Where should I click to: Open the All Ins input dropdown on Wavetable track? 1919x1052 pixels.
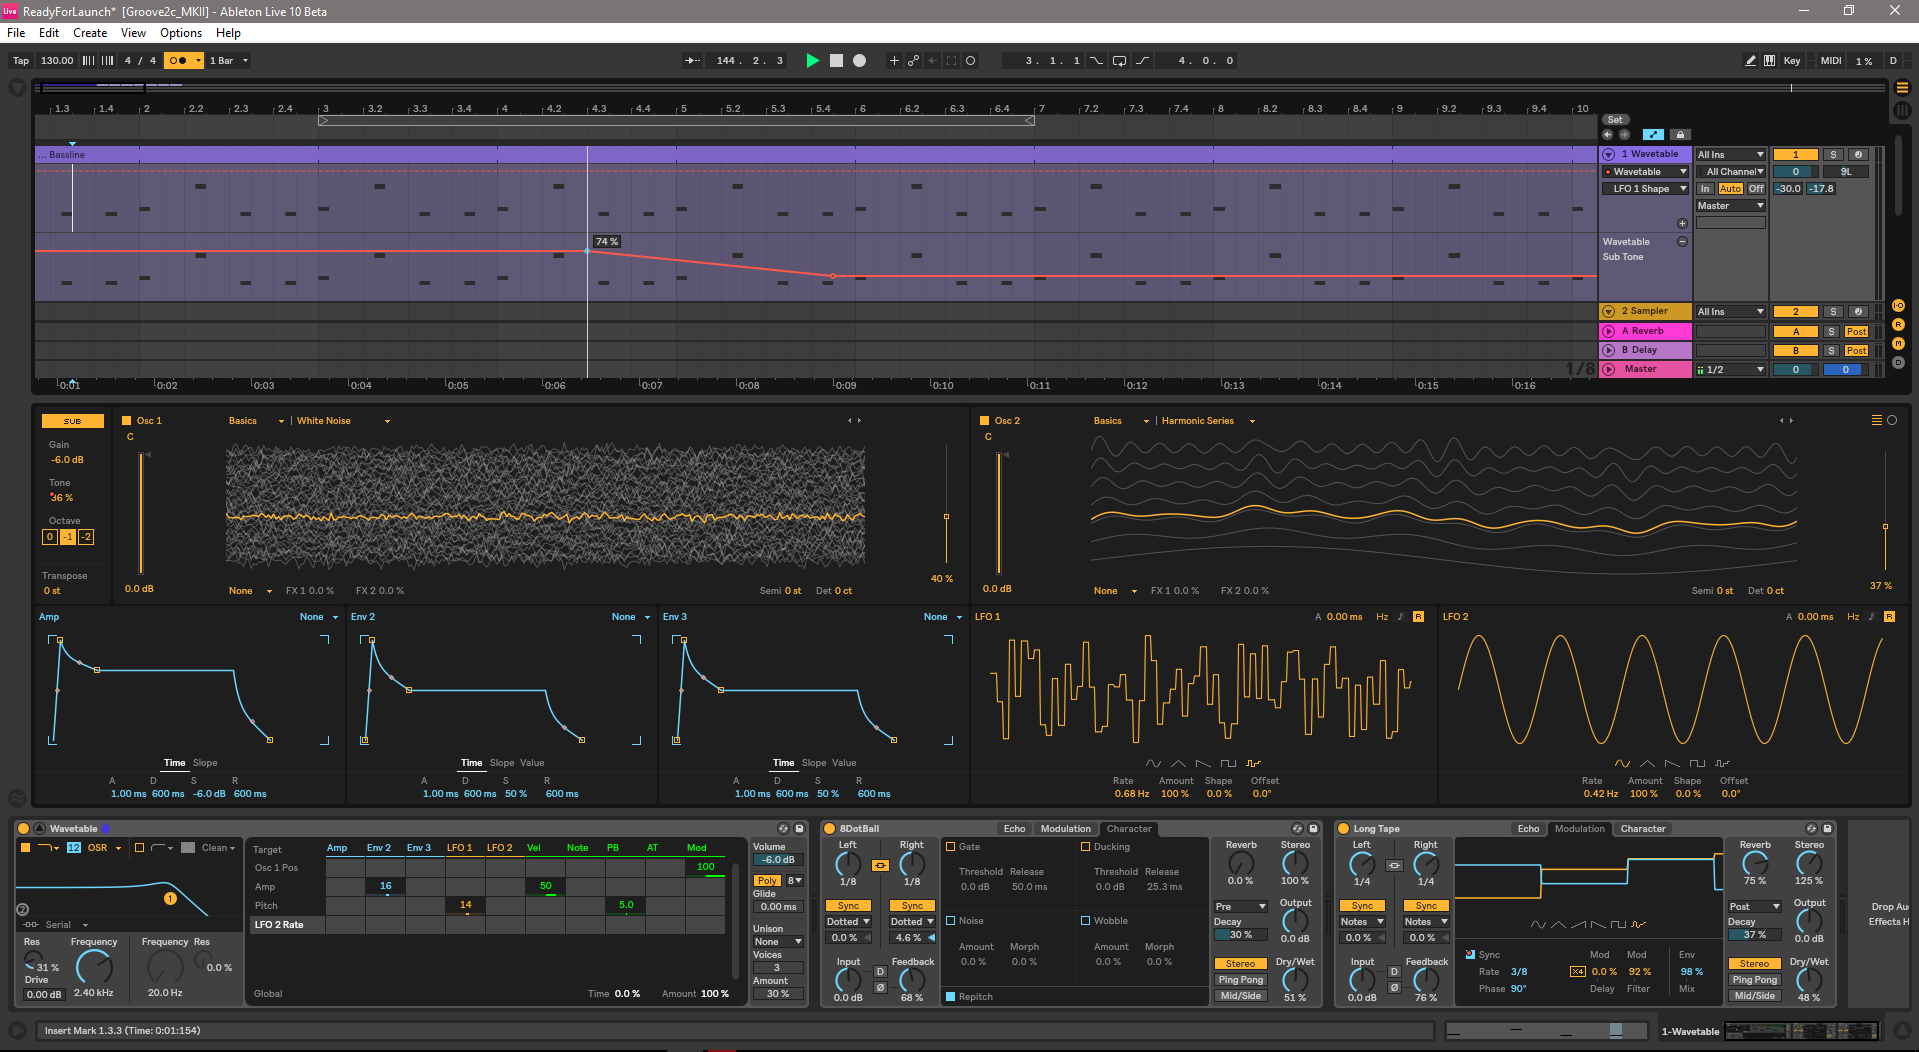[1729, 154]
